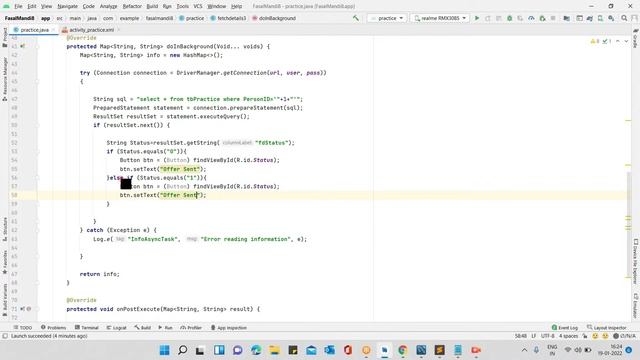This screenshot has height=360, width=640.
Task: Click UTF-8 encoding in status bar
Action: 547,336
